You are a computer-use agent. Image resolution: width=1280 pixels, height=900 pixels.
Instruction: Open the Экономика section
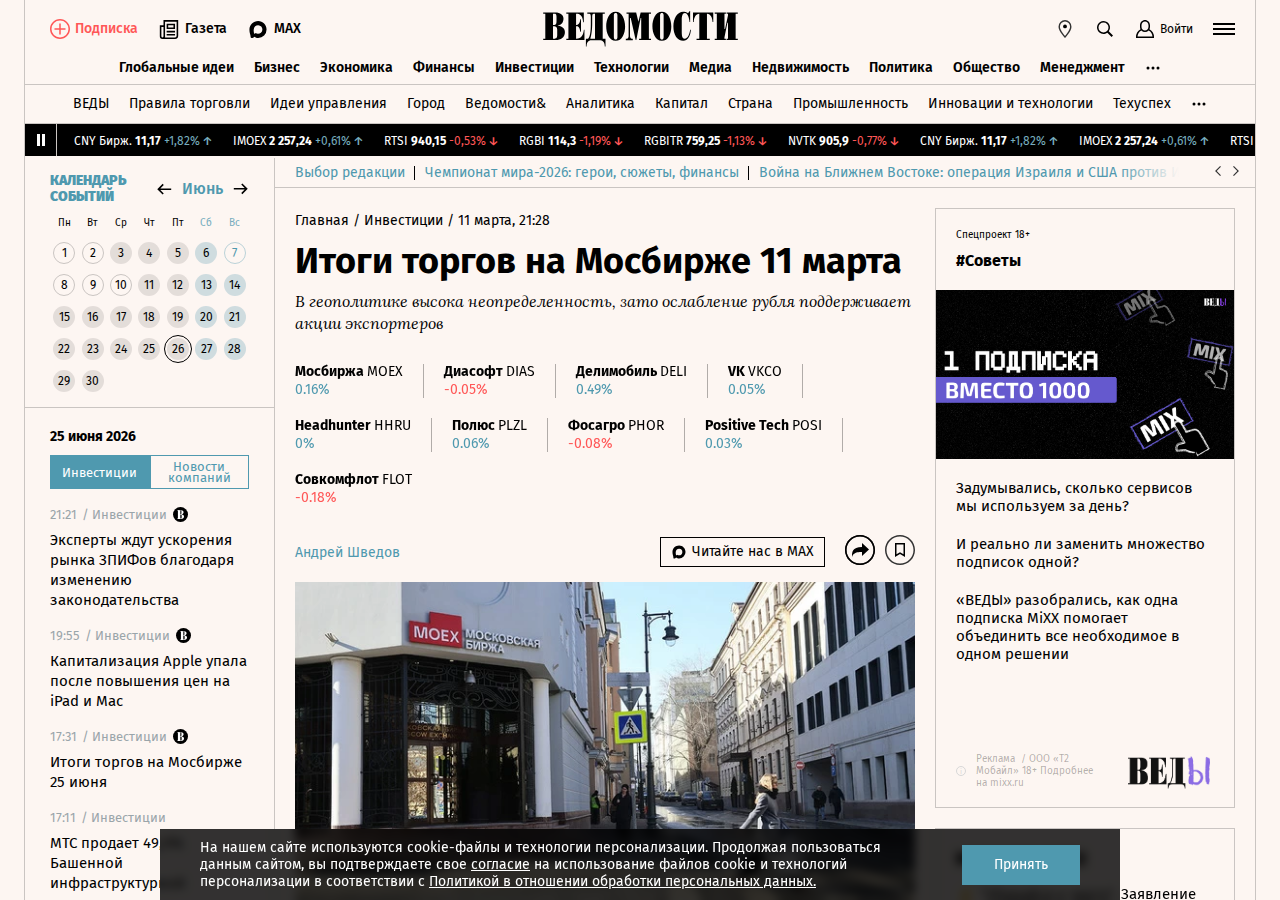click(x=356, y=68)
